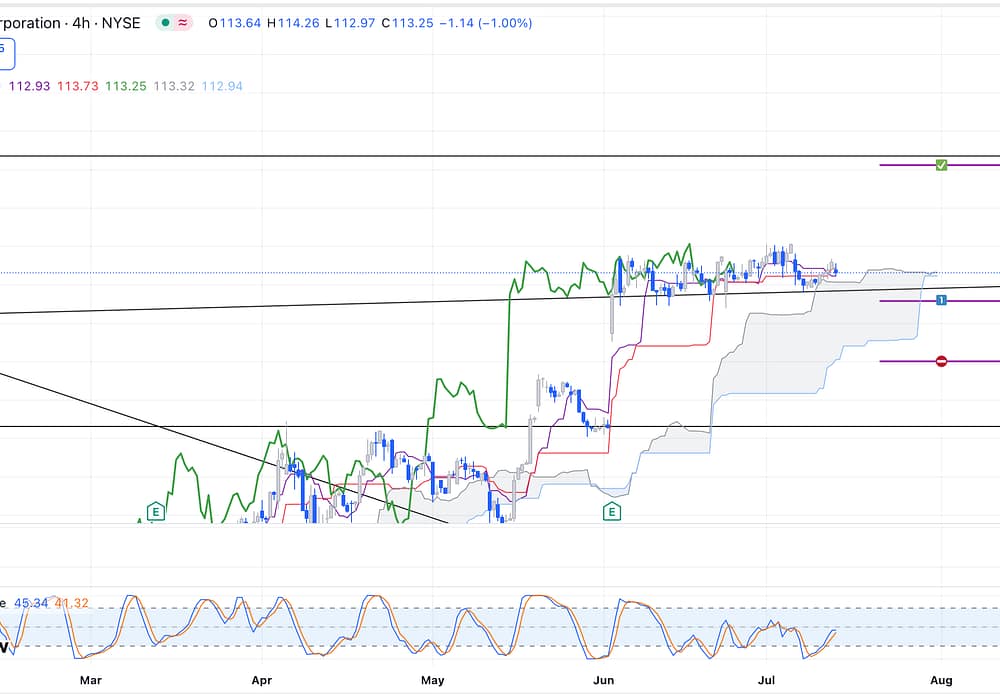Click the Jun label on time axis
This screenshot has height=700, width=1000.
pyautogui.click(x=603, y=681)
